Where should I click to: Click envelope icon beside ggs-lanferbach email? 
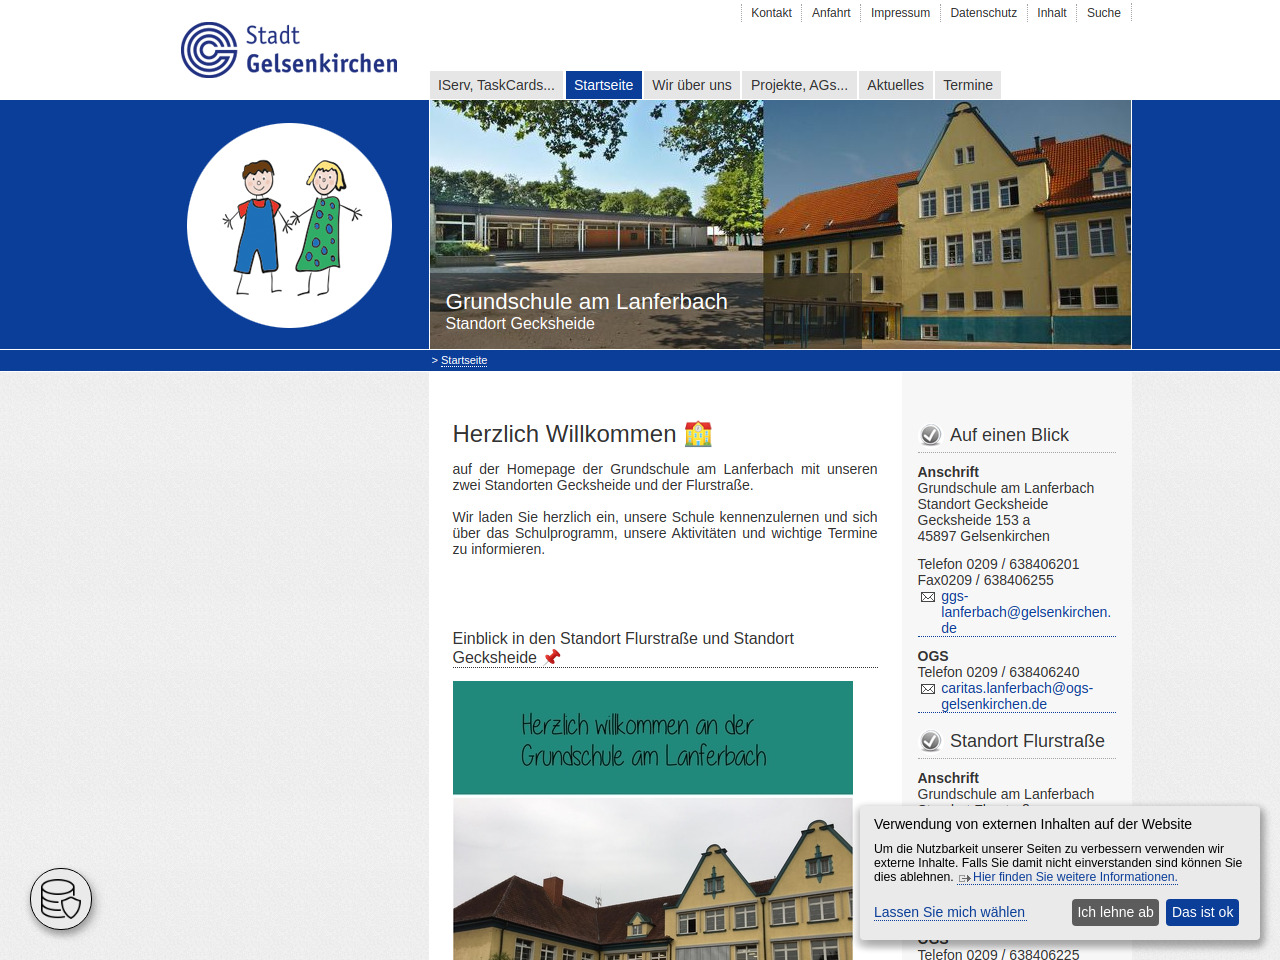927,597
